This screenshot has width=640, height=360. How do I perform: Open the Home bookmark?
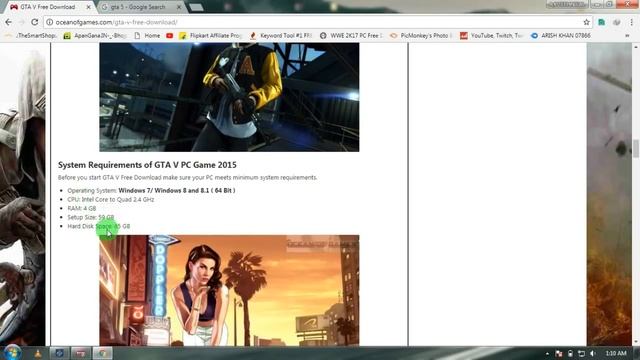pos(147,36)
